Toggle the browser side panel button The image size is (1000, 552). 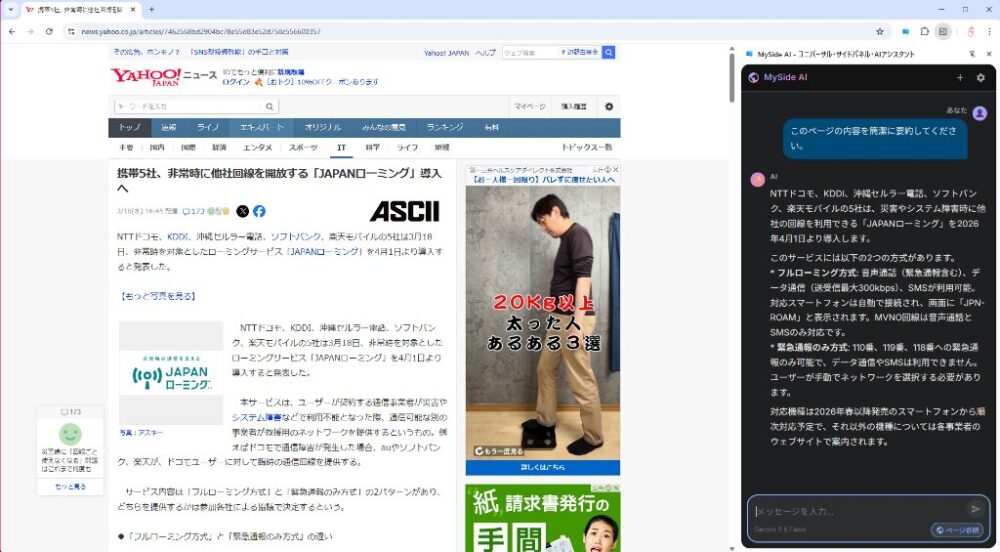tap(943, 31)
